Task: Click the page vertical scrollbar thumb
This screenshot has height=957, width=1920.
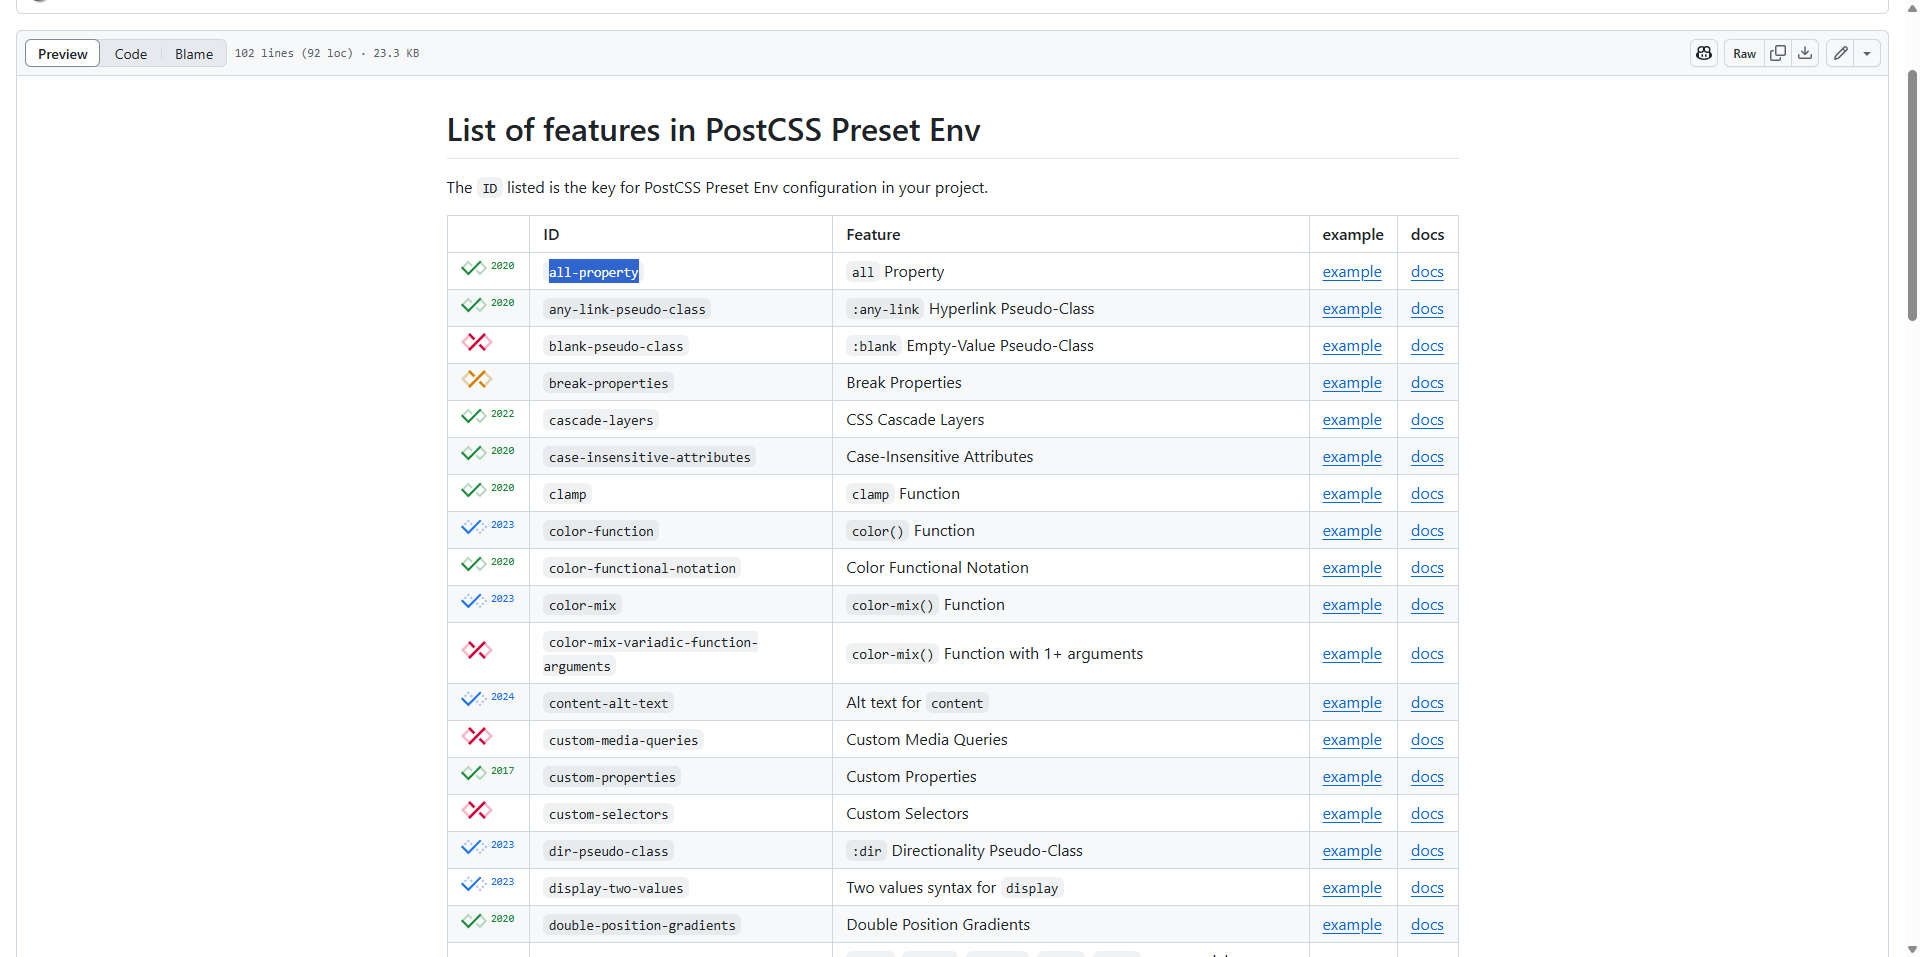Action: [x=1912, y=195]
